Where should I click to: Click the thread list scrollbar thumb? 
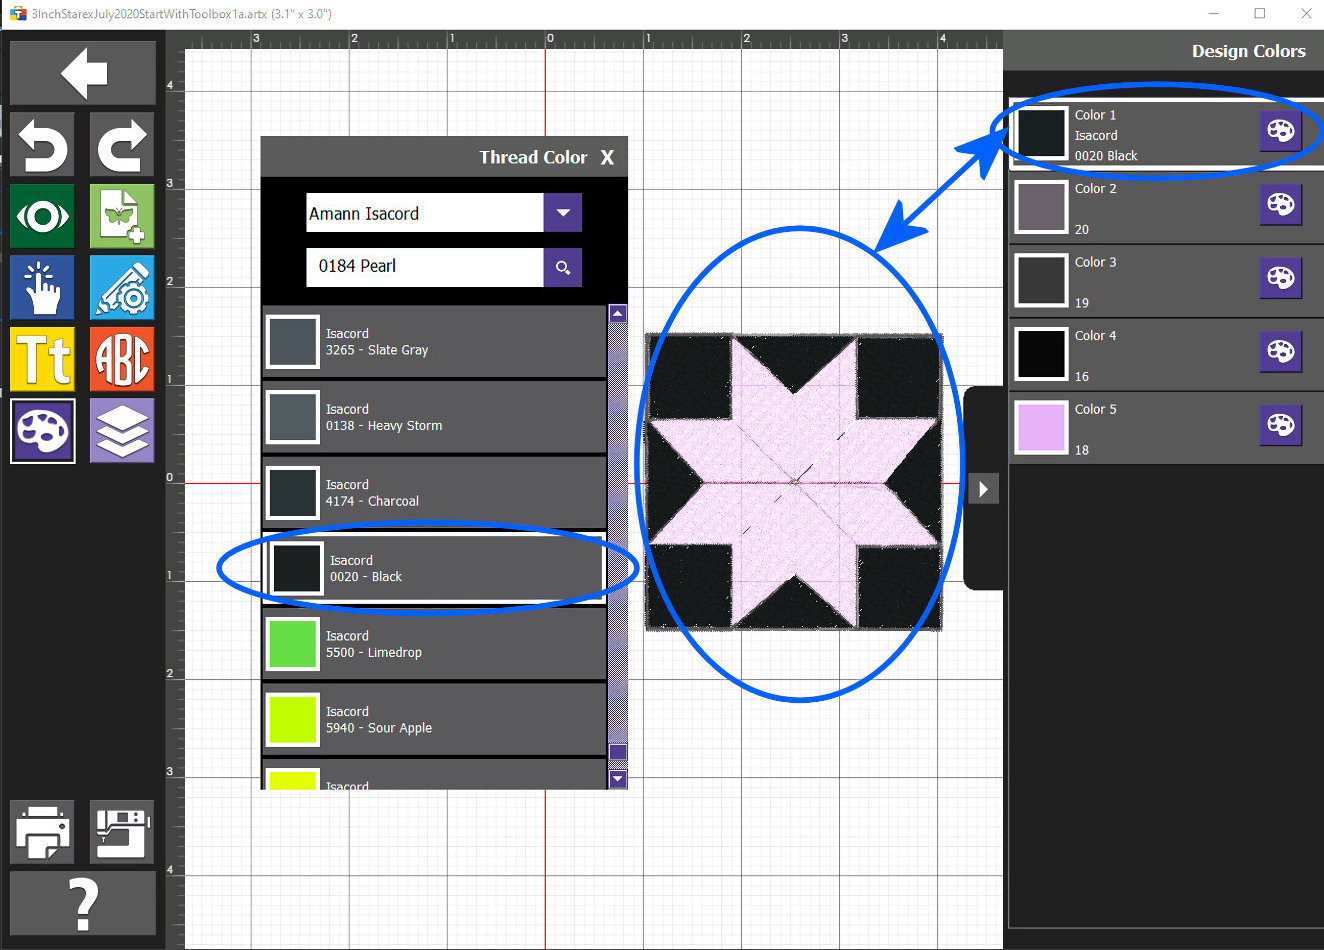(x=618, y=752)
